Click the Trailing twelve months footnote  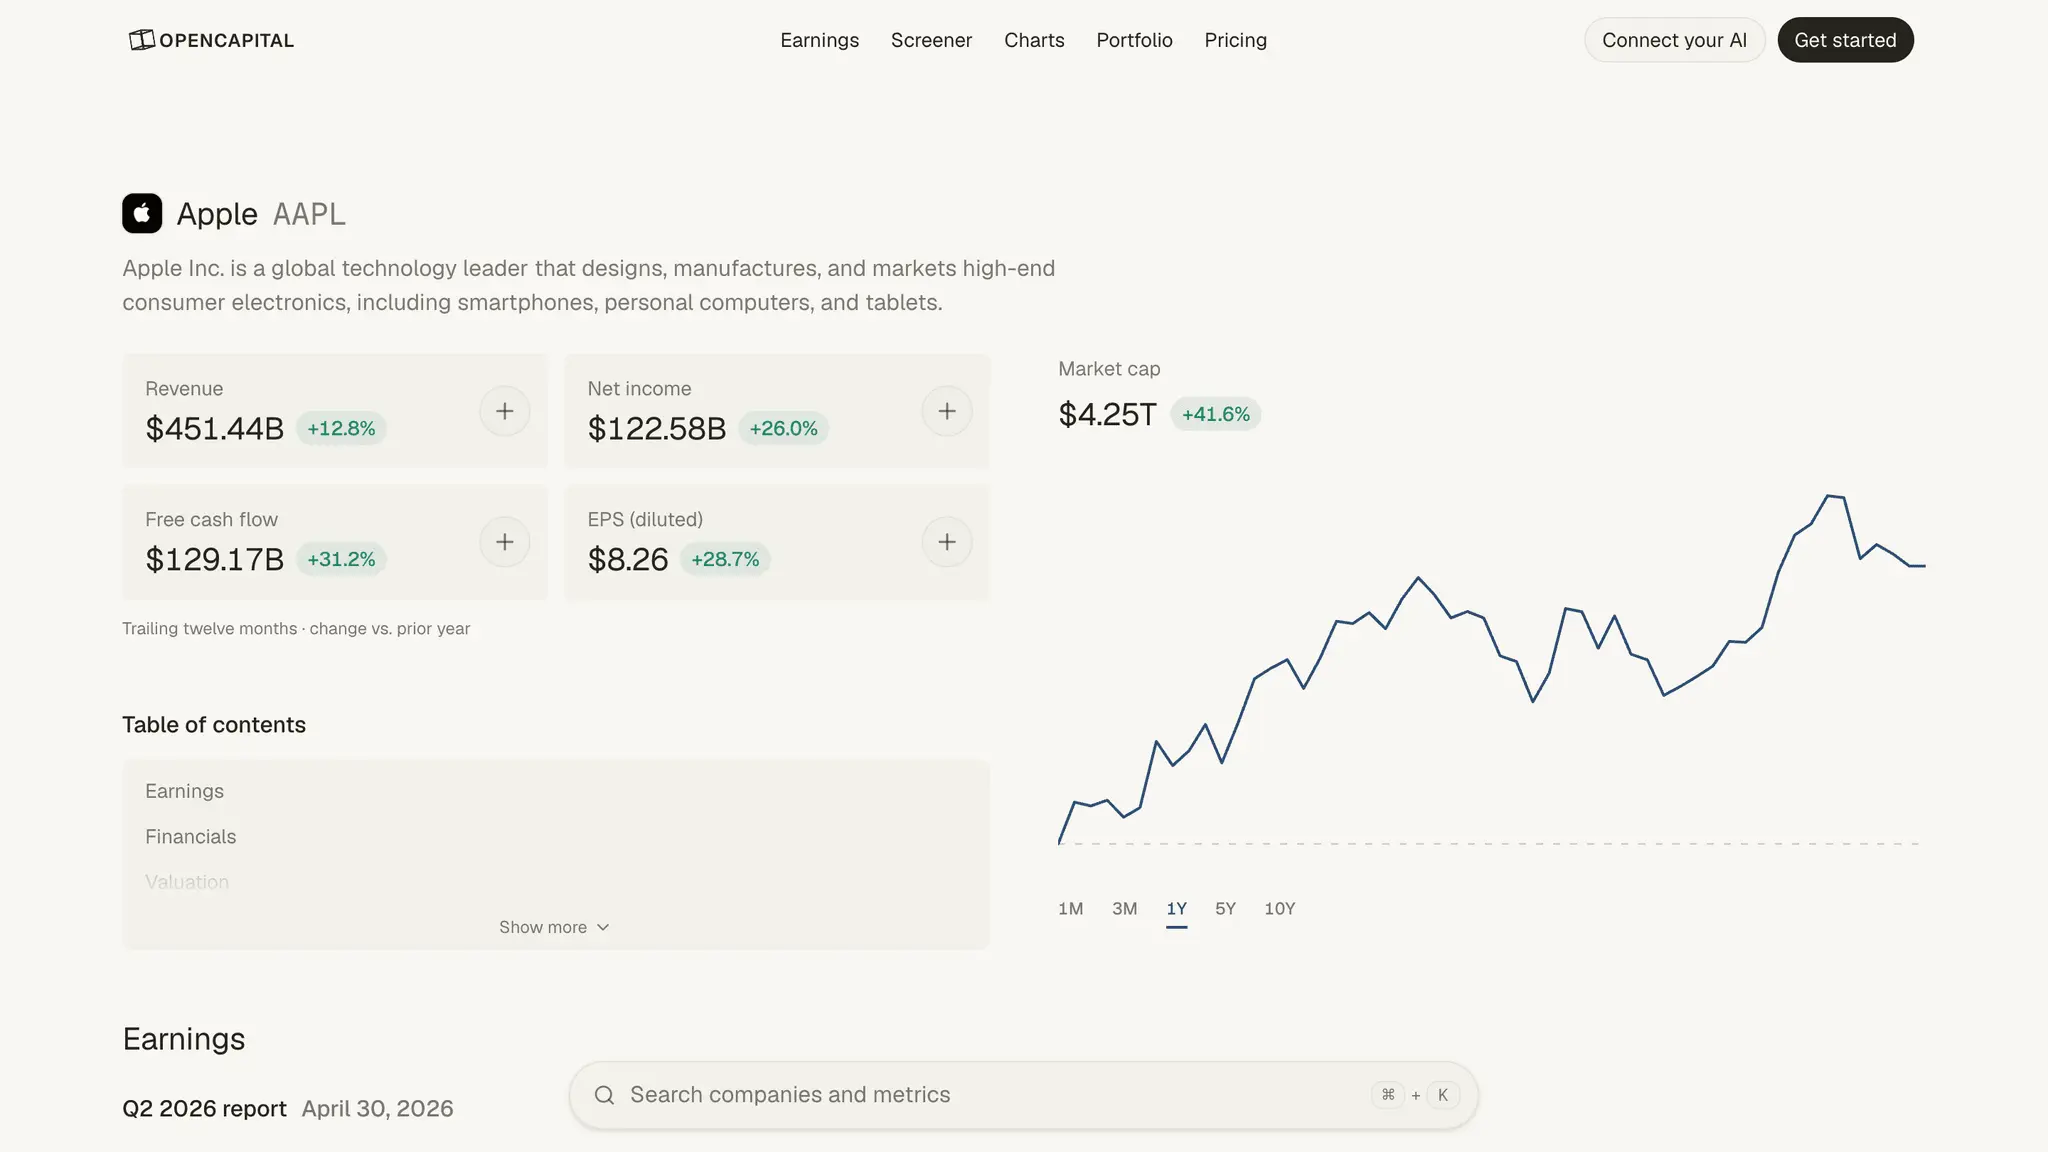(x=296, y=629)
